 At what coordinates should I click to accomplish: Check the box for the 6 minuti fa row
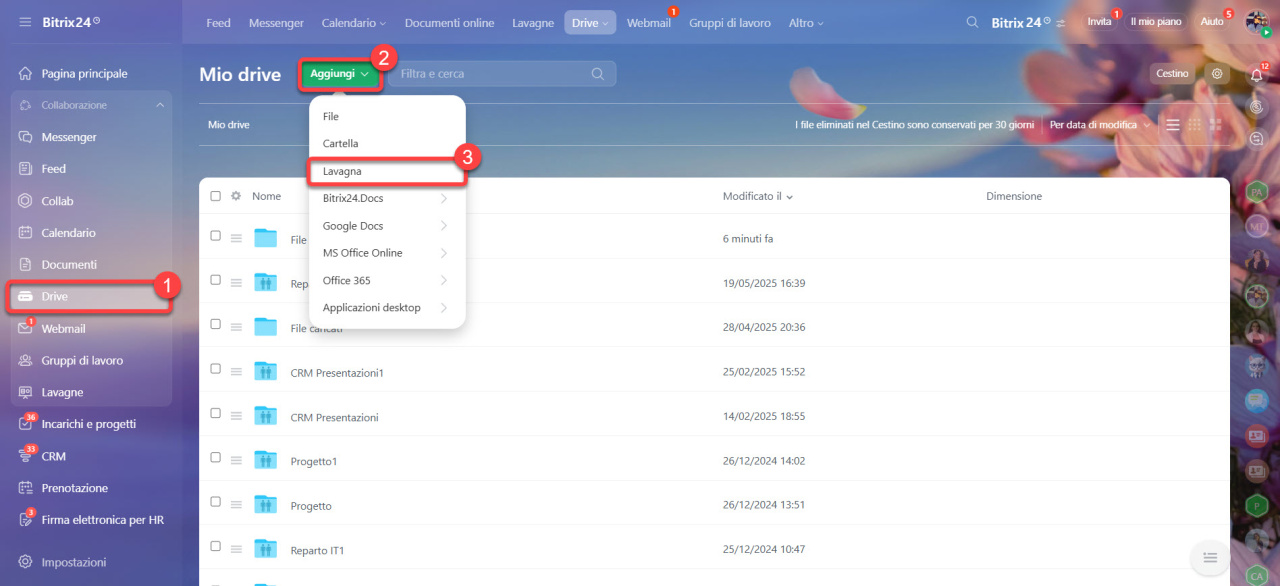coord(215,236)
